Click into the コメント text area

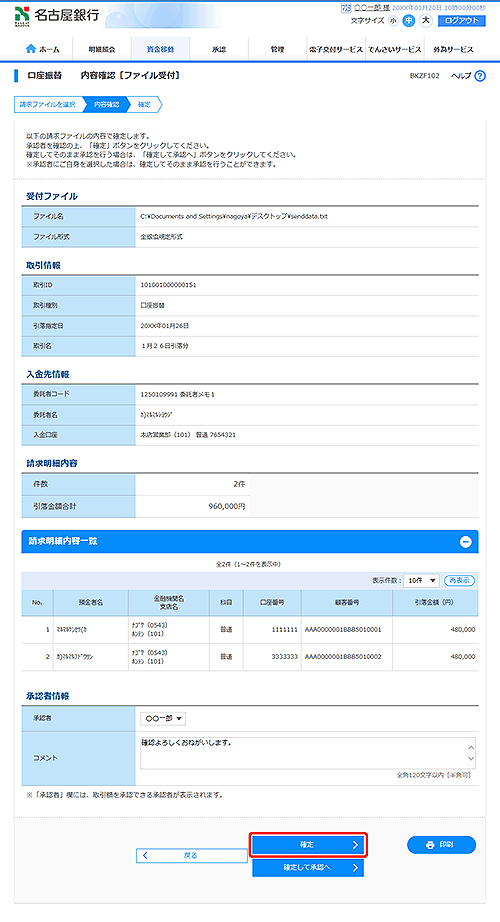[303, 753]
